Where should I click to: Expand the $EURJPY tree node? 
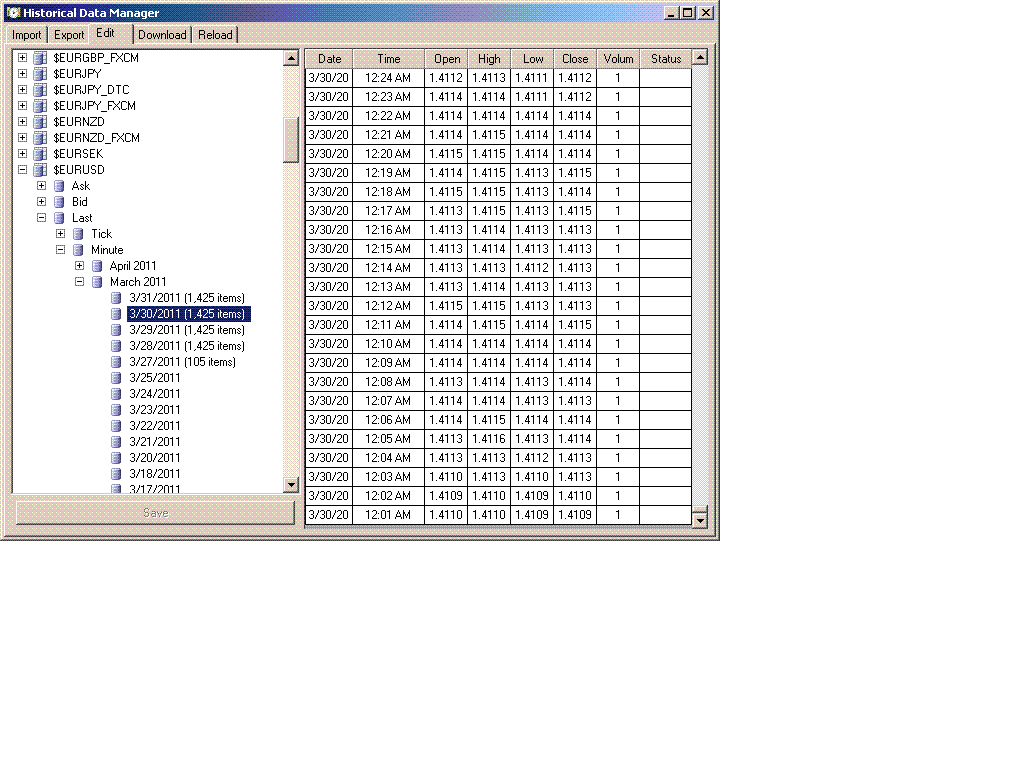tap(22, 74)
